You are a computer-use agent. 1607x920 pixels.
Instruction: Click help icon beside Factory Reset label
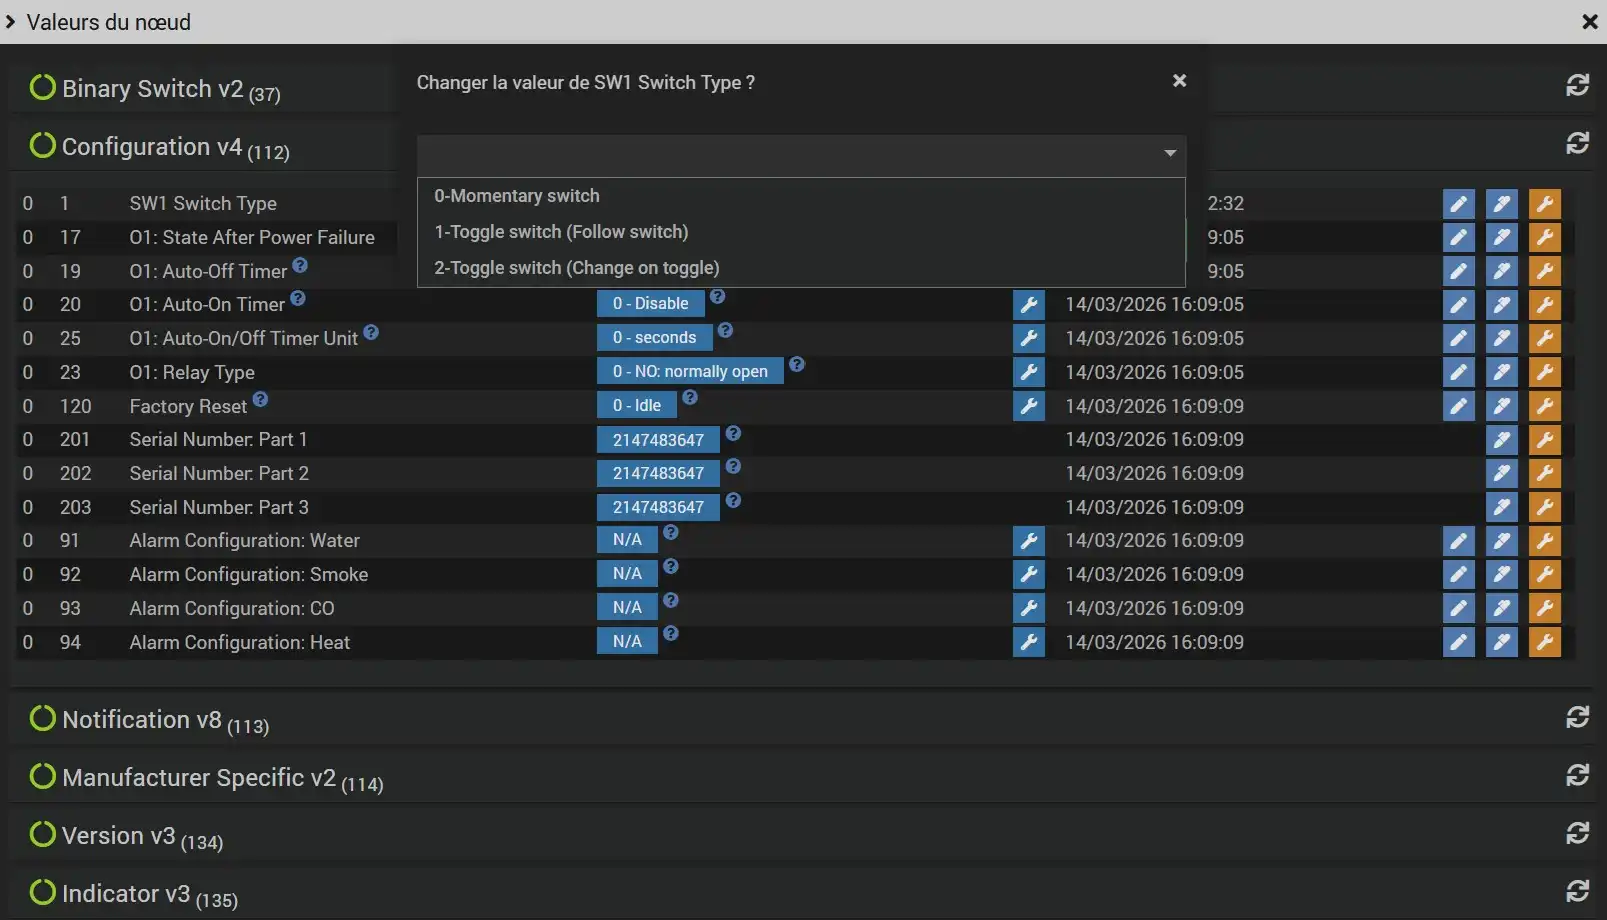click(x=260, y=400)
